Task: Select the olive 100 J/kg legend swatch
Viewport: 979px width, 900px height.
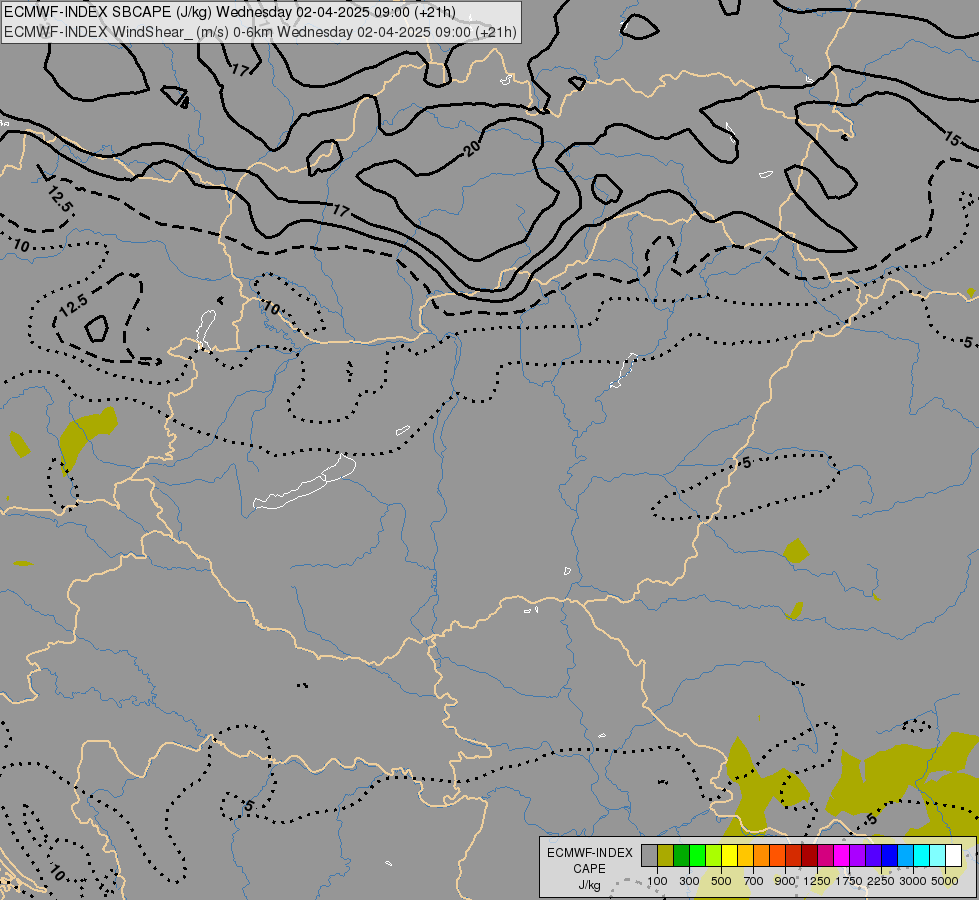Action: point(666,856)
